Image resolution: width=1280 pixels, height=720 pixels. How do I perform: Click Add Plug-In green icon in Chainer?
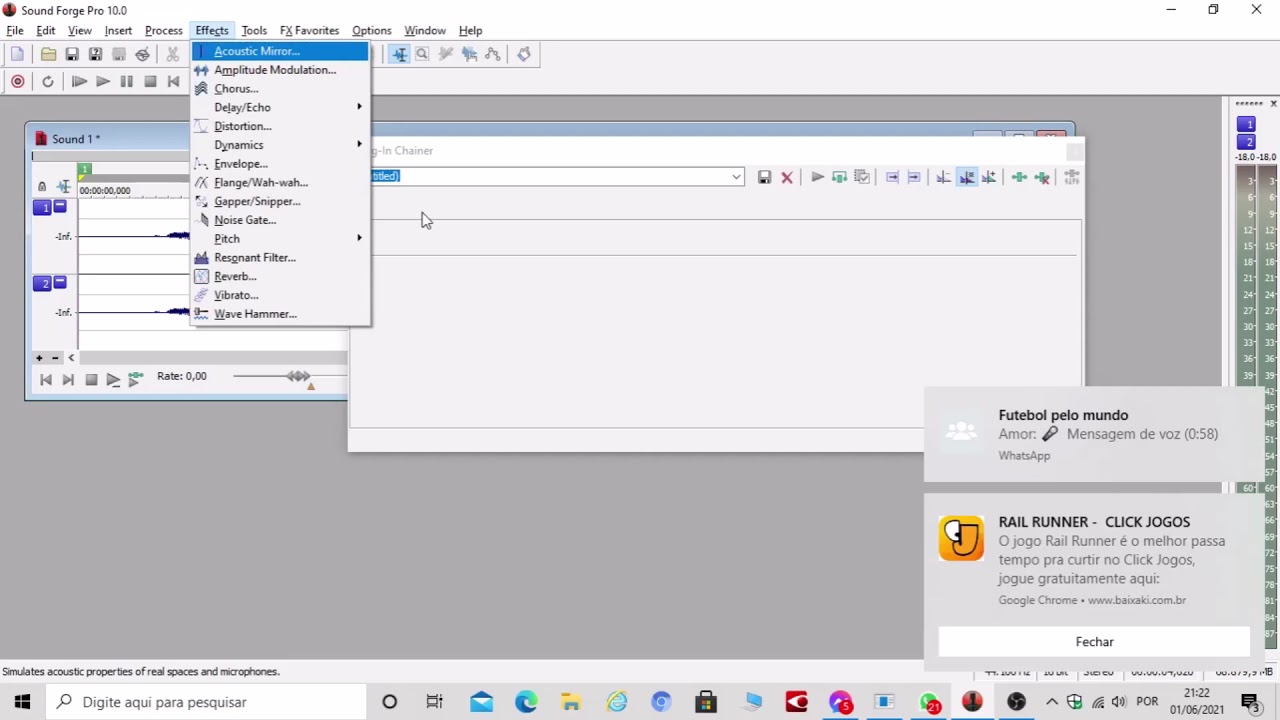pos(1019,177)
